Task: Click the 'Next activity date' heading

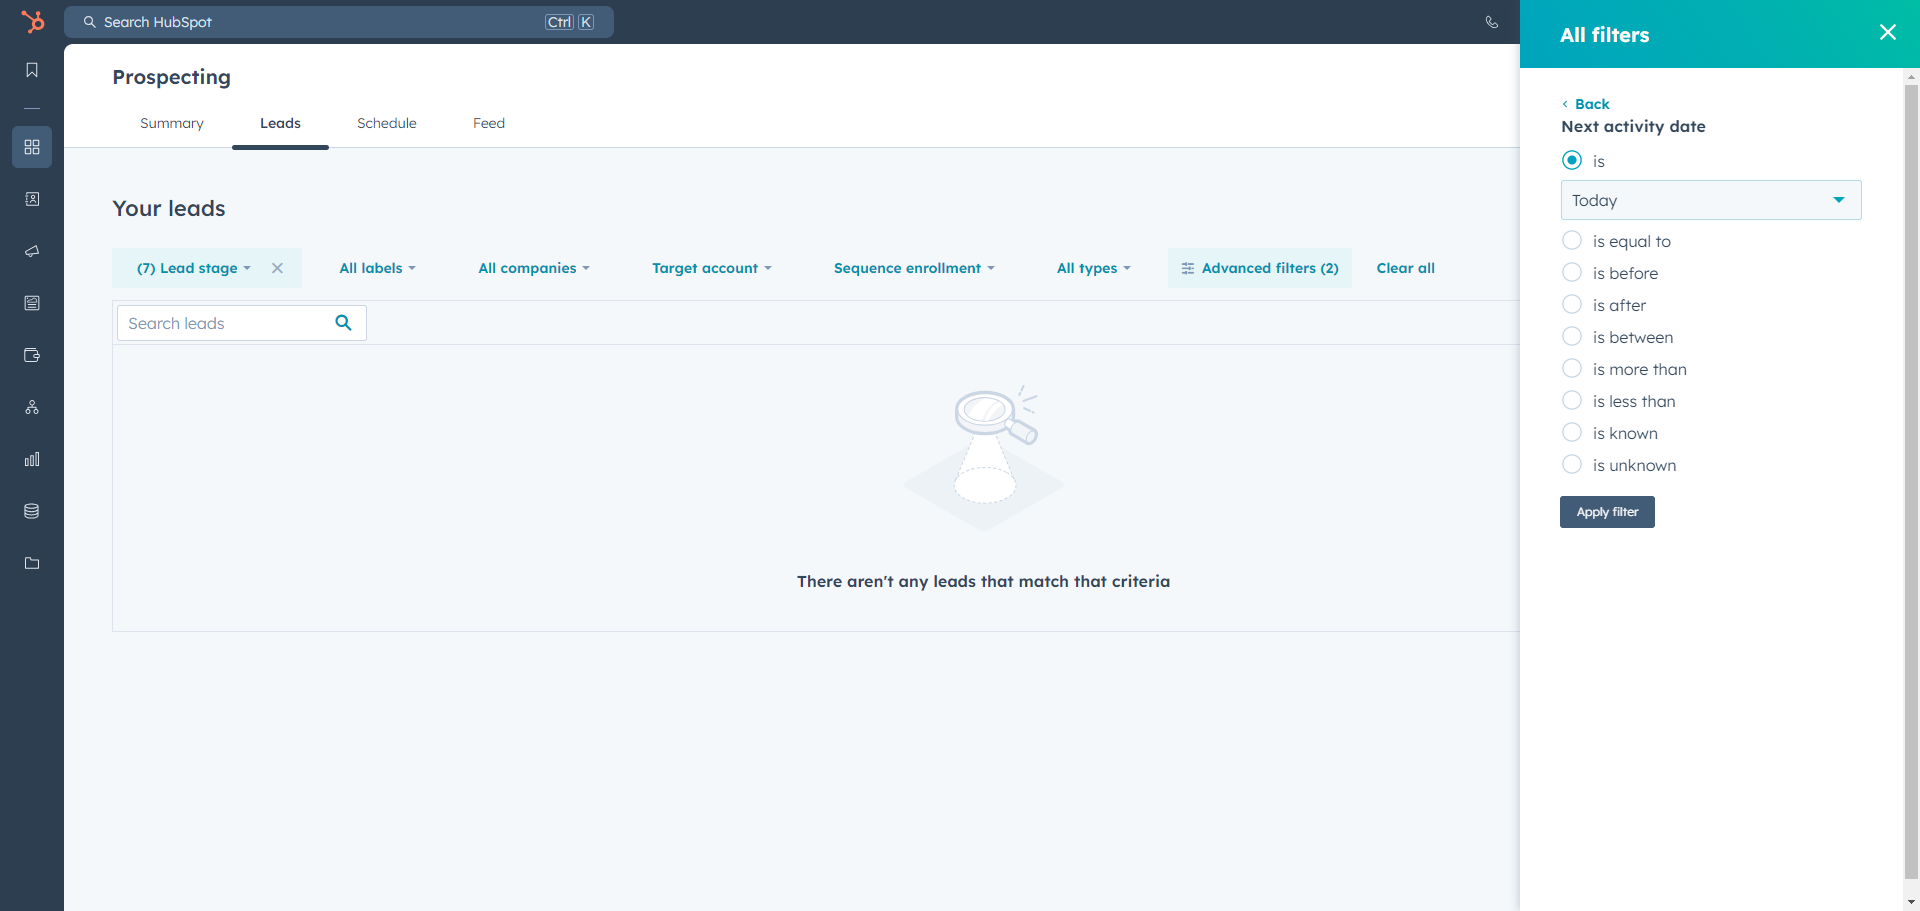Action: click(1633, 126)
